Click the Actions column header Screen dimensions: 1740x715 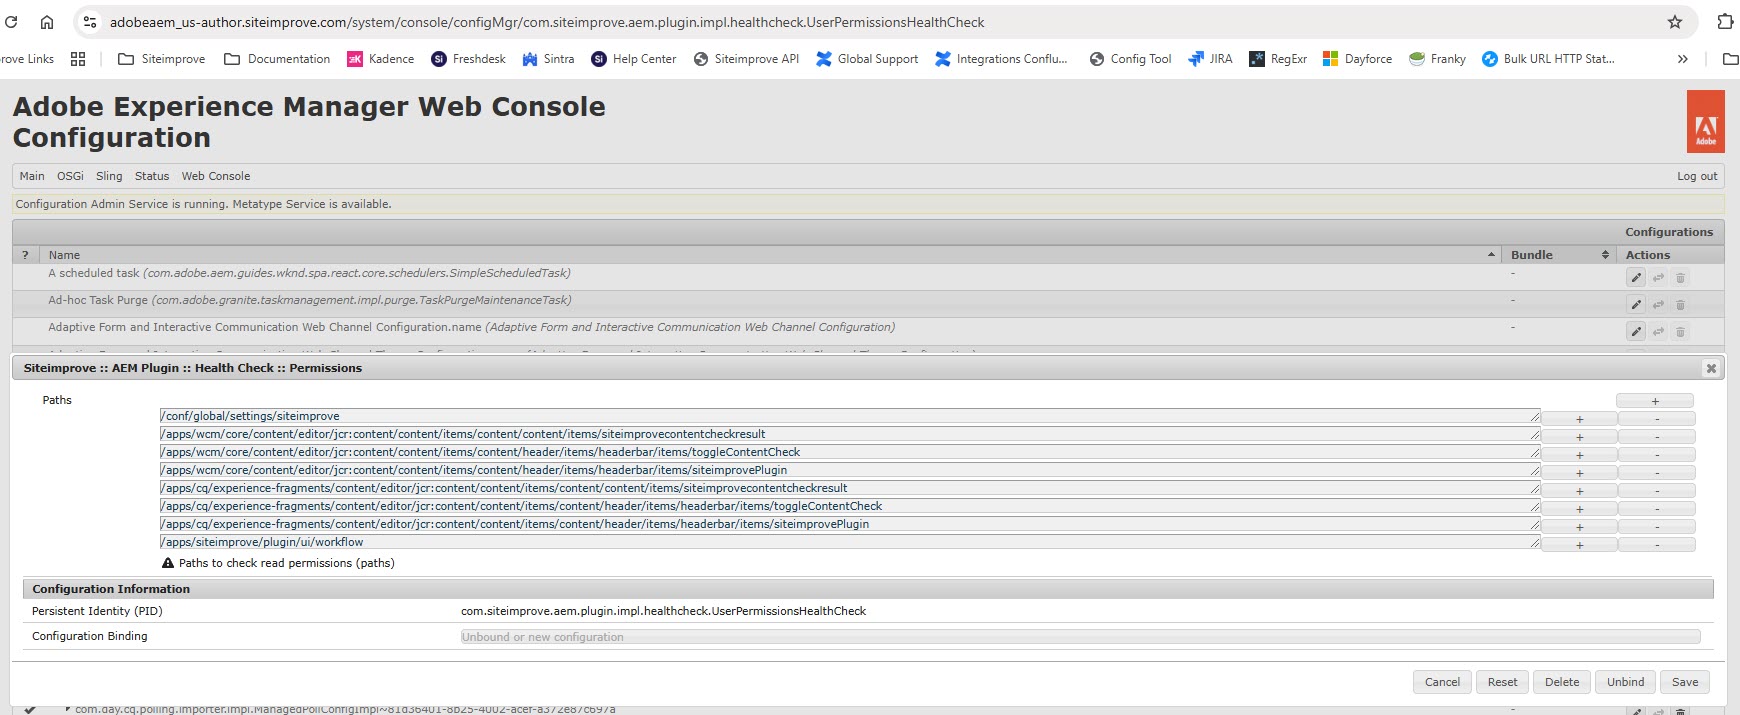1670,255
